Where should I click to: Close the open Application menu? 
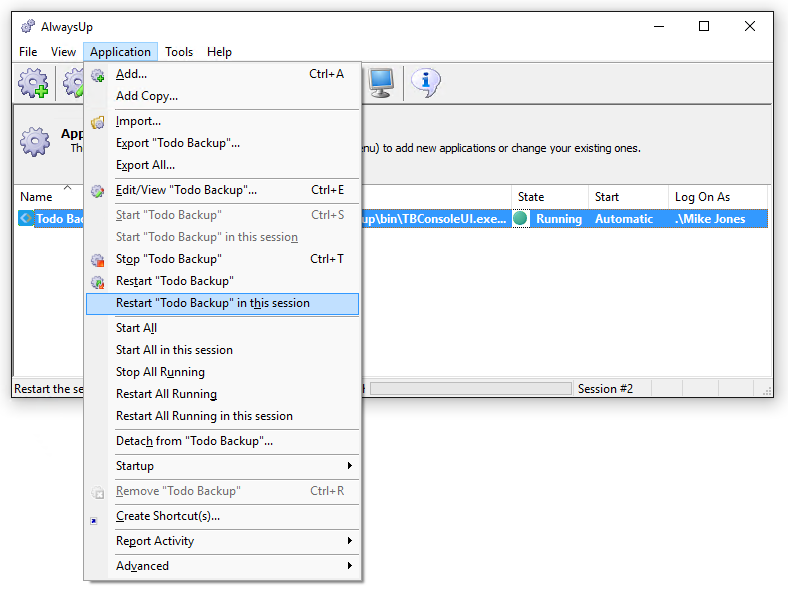coord(121,52)
